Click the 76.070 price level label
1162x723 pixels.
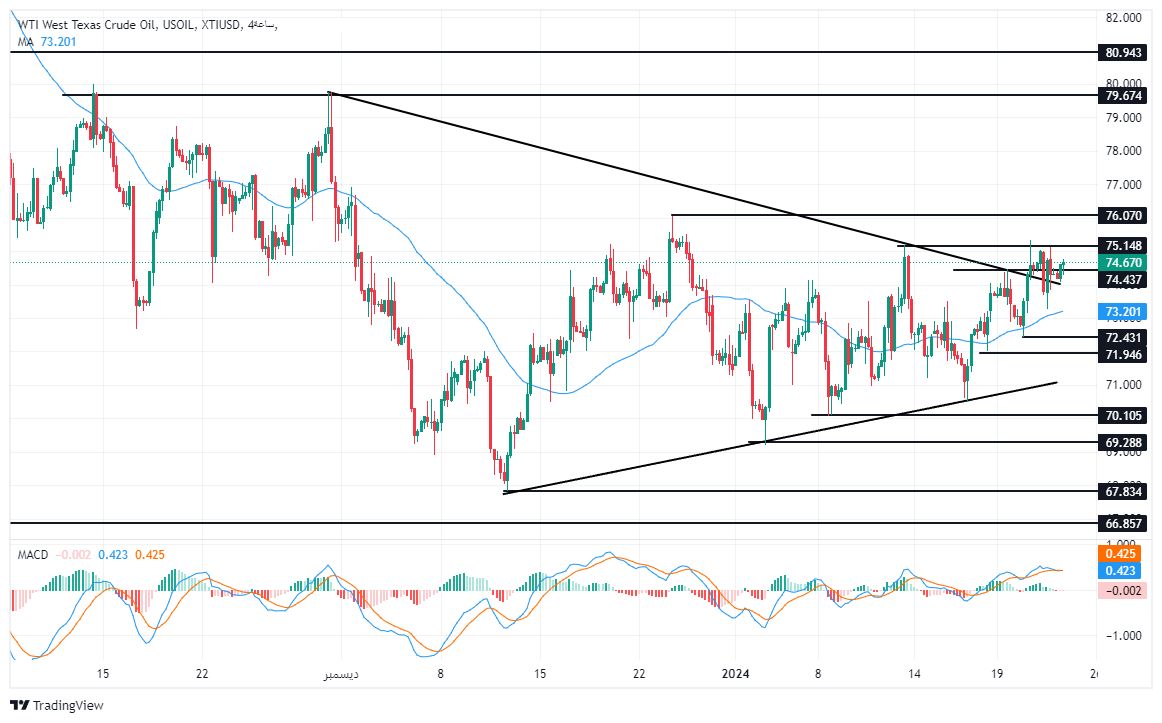click(1123, 216)
